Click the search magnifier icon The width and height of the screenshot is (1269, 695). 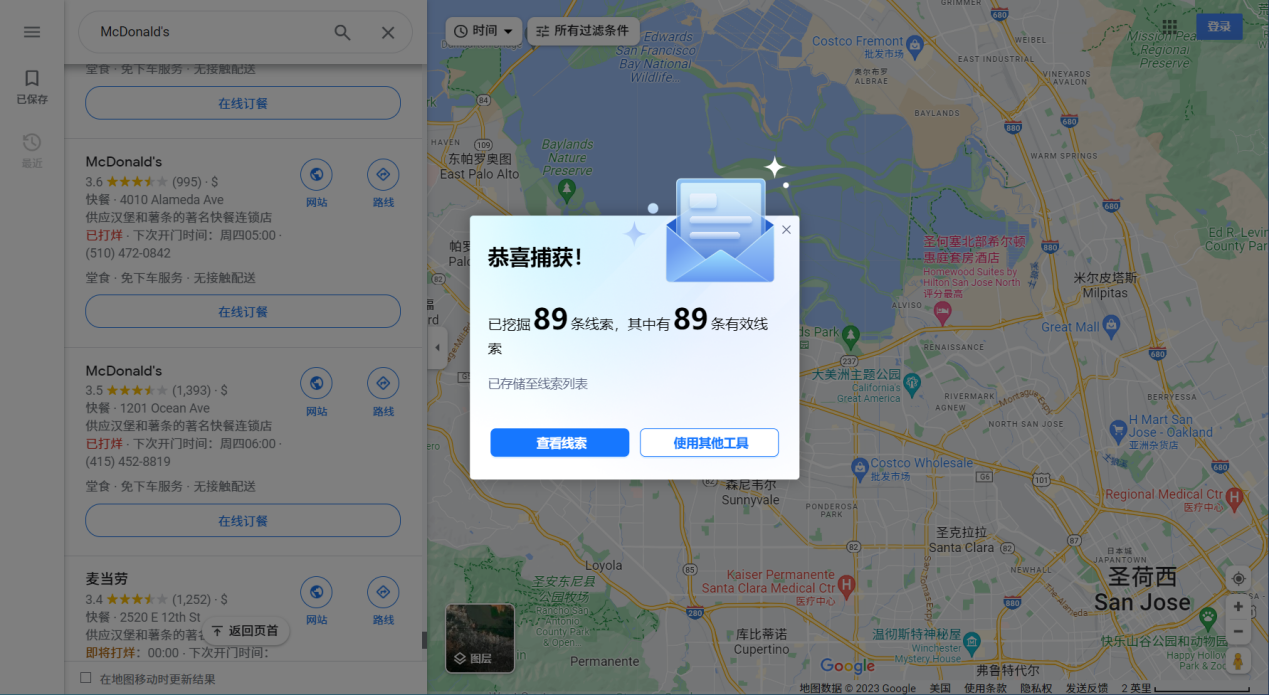(x=342, y=32)
